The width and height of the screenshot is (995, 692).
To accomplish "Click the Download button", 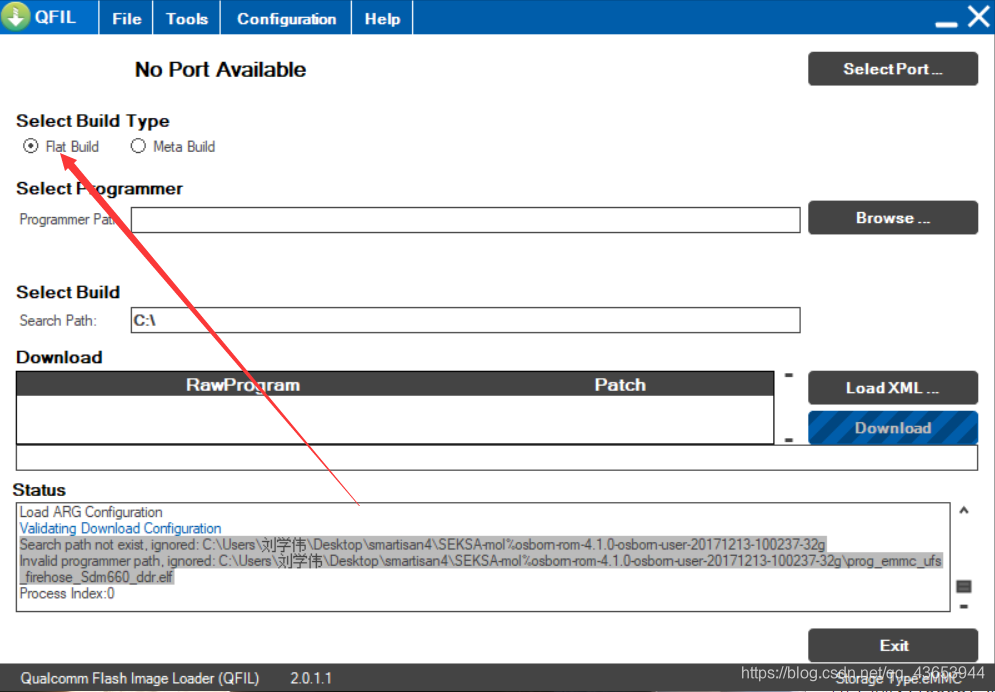I will pyautogui.click(x=892, y=428).
